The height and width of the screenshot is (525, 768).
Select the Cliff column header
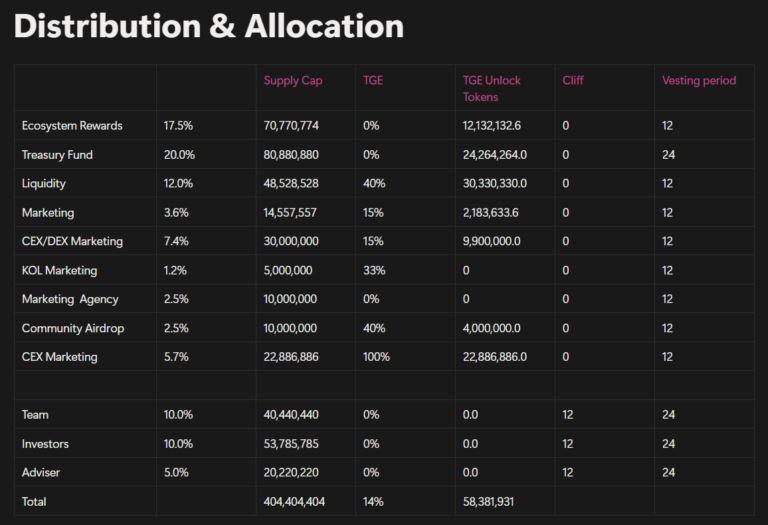[573, 81]
